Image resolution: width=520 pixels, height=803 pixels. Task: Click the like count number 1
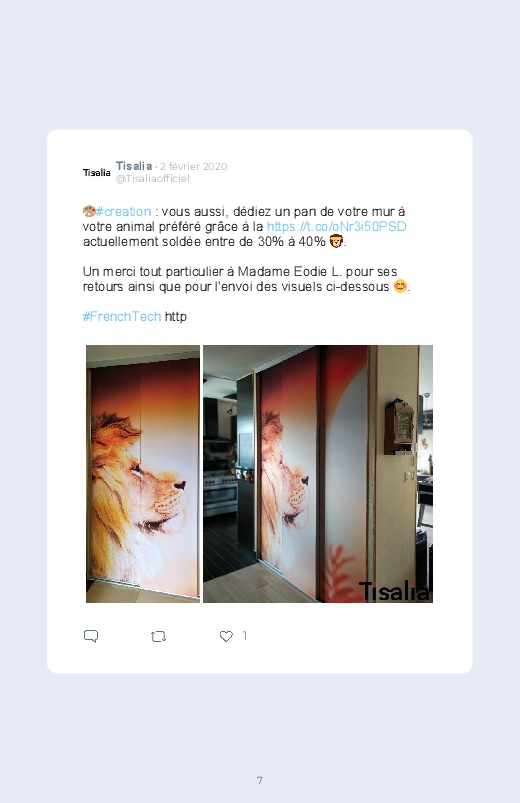click(245, 636)
